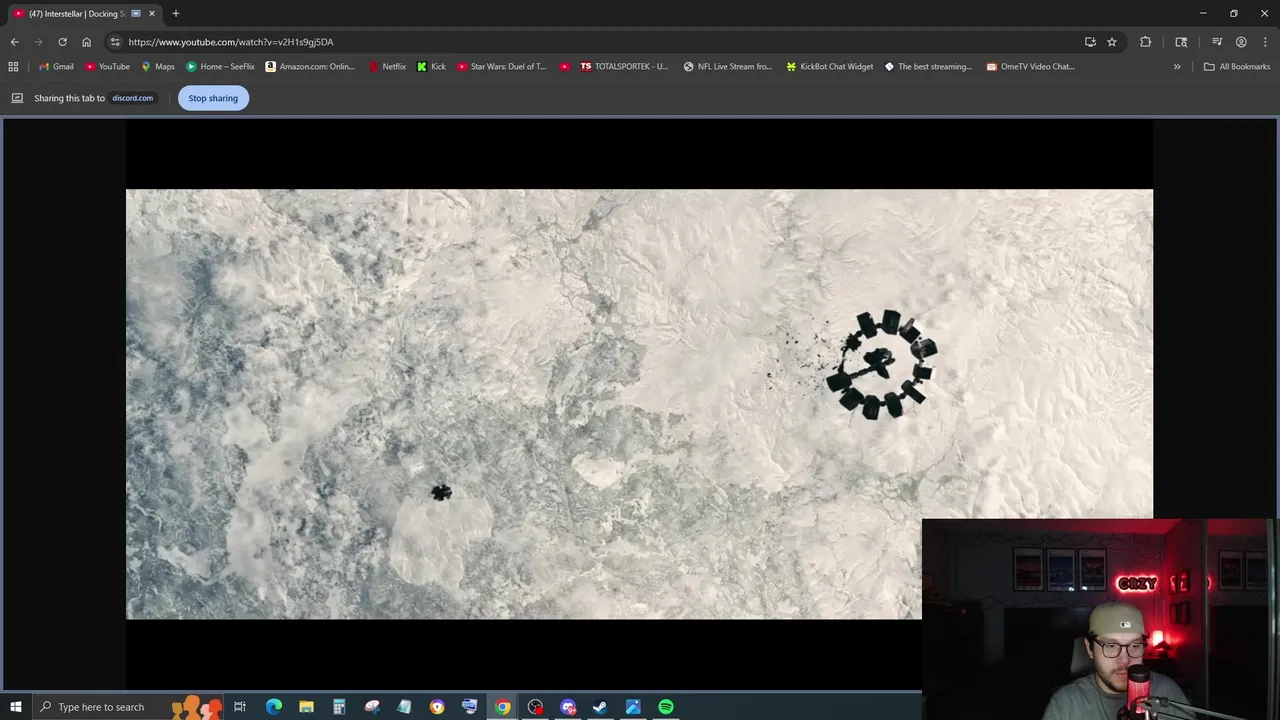The image size is (1280, 720).
Task: Open Calculator from the taskbar
Action: tap(339, 707)
